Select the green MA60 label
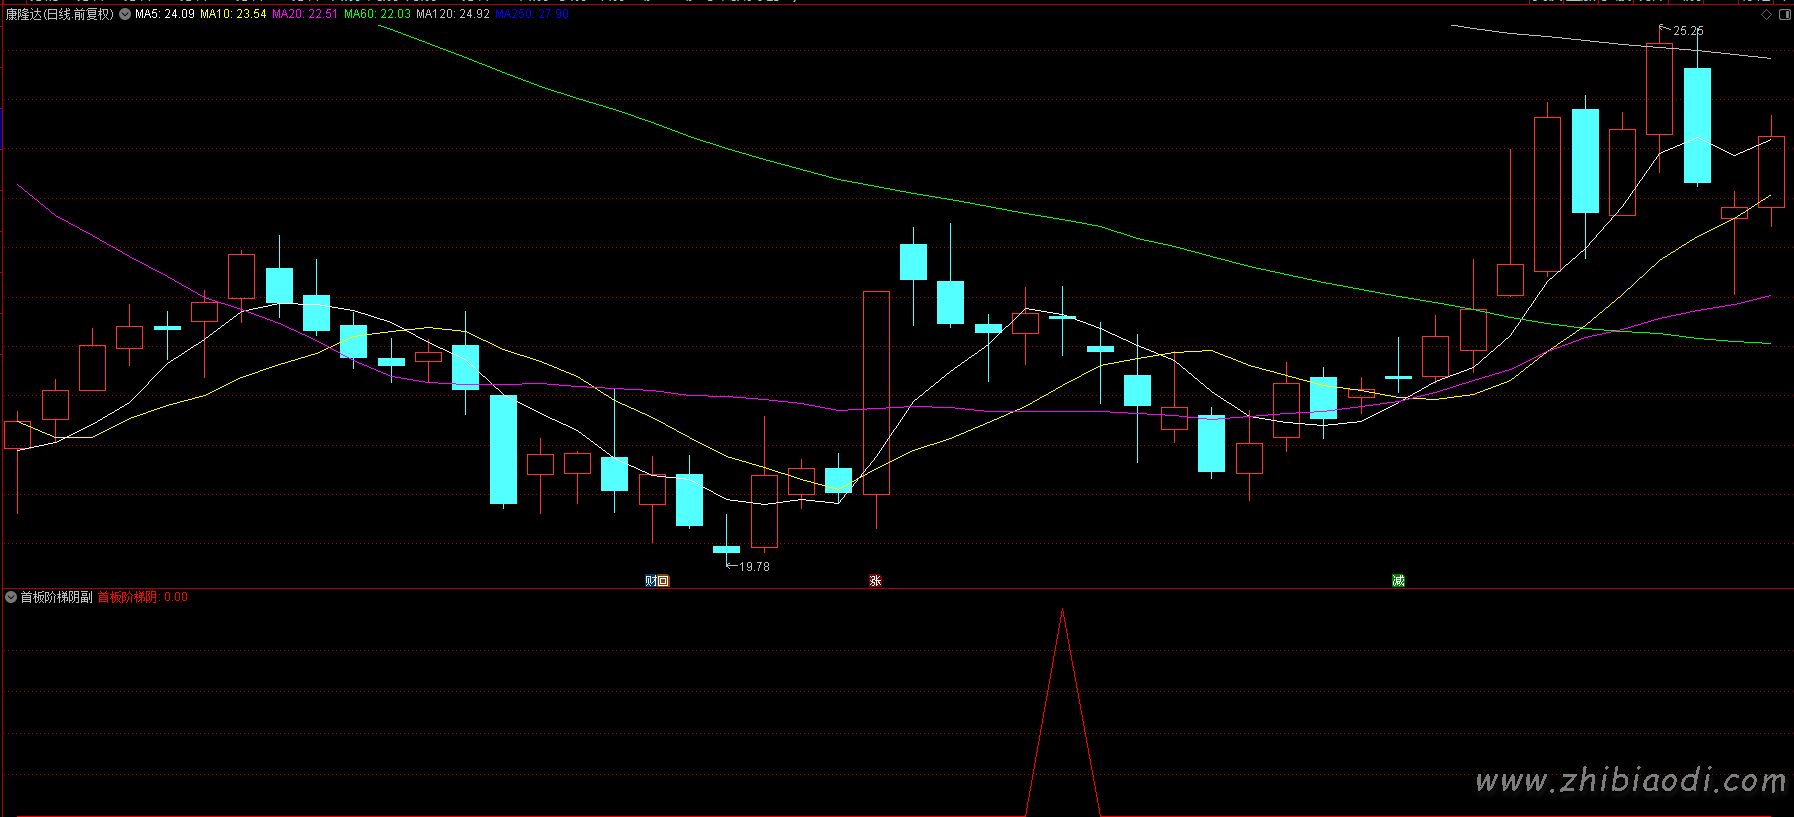The width and height of the screenshot is (1794, 817). pyautogui.click(x=377, y=14)
